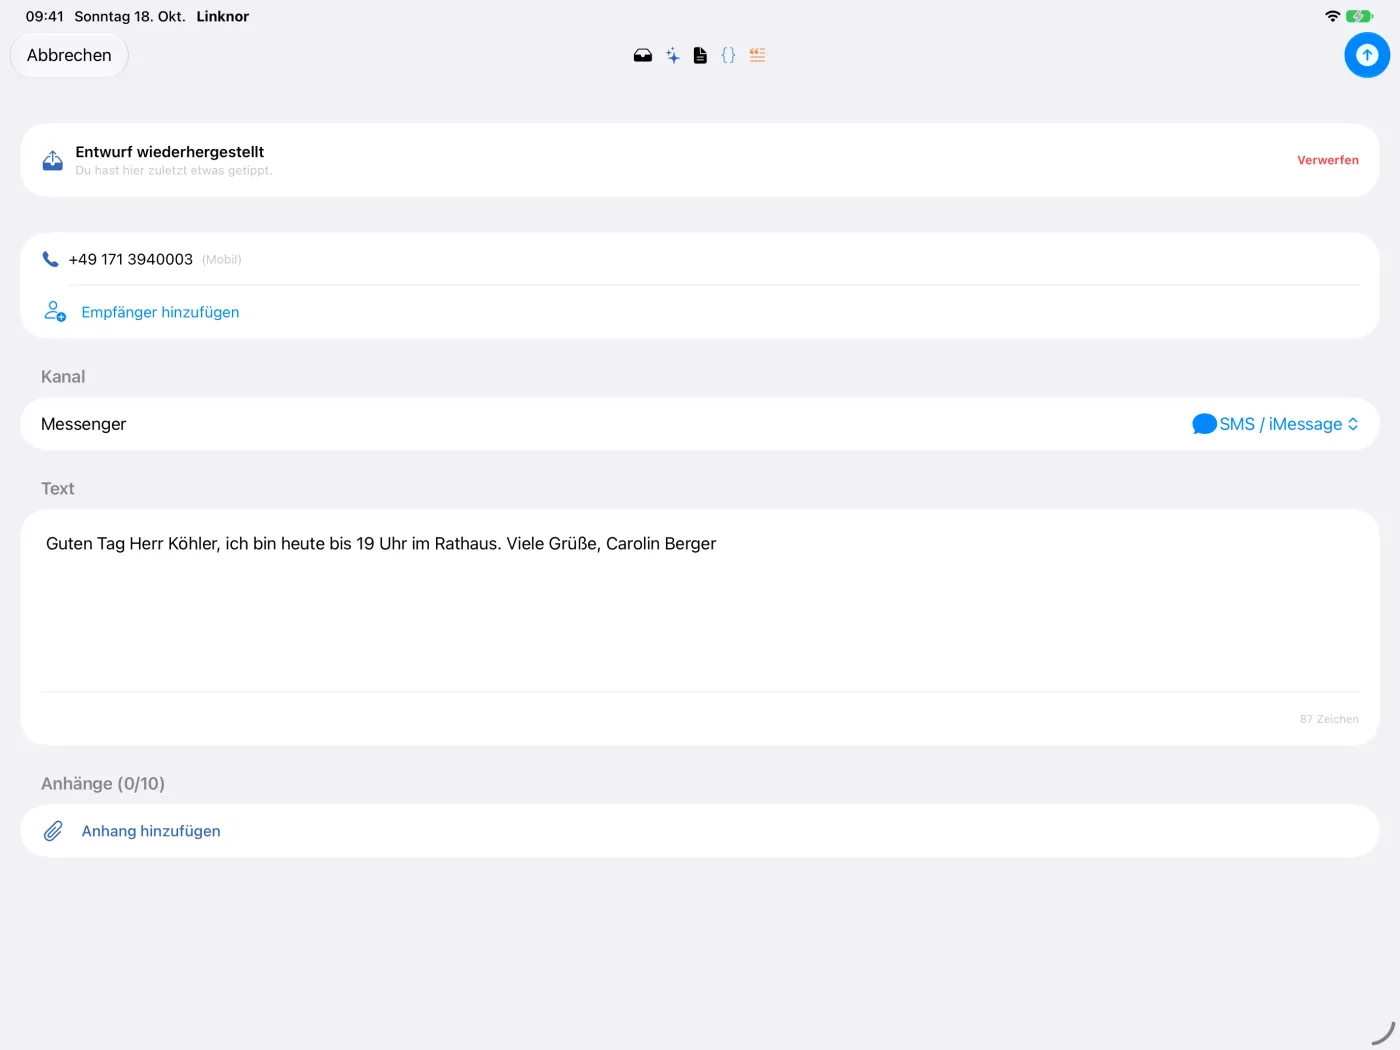1400x1050 pixels.
Task: Tap the inbox tray icon in toolbar
Action: pyautogui.click(x=643, y=56)
